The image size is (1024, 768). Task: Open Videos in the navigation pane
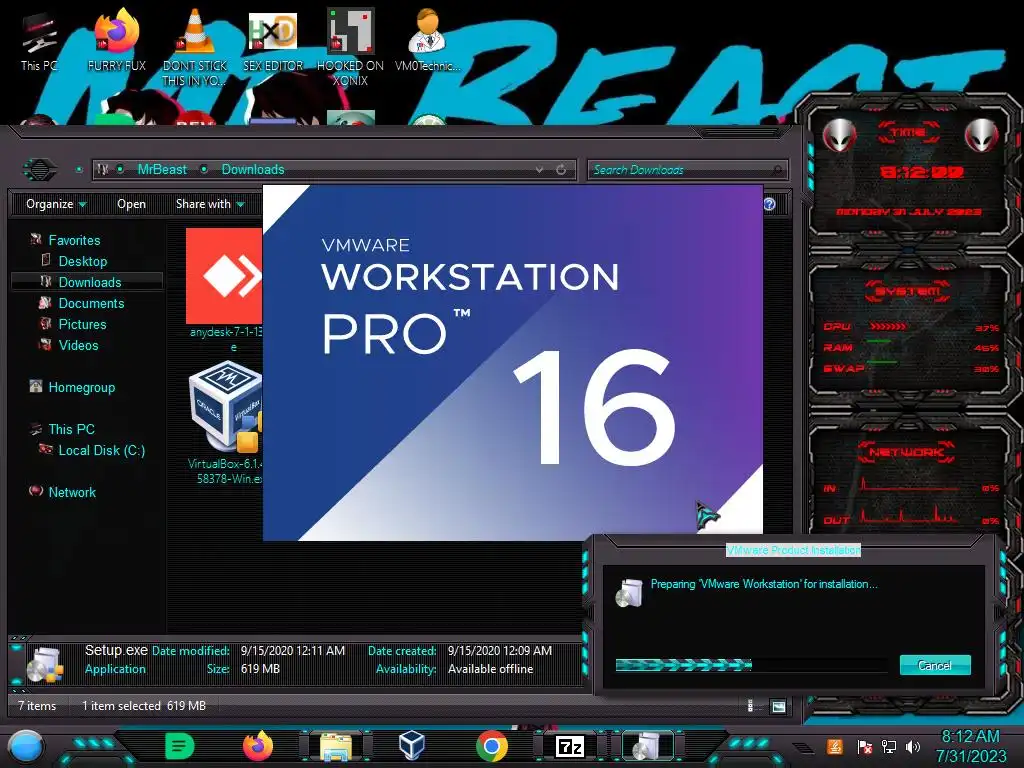[78, 345]
